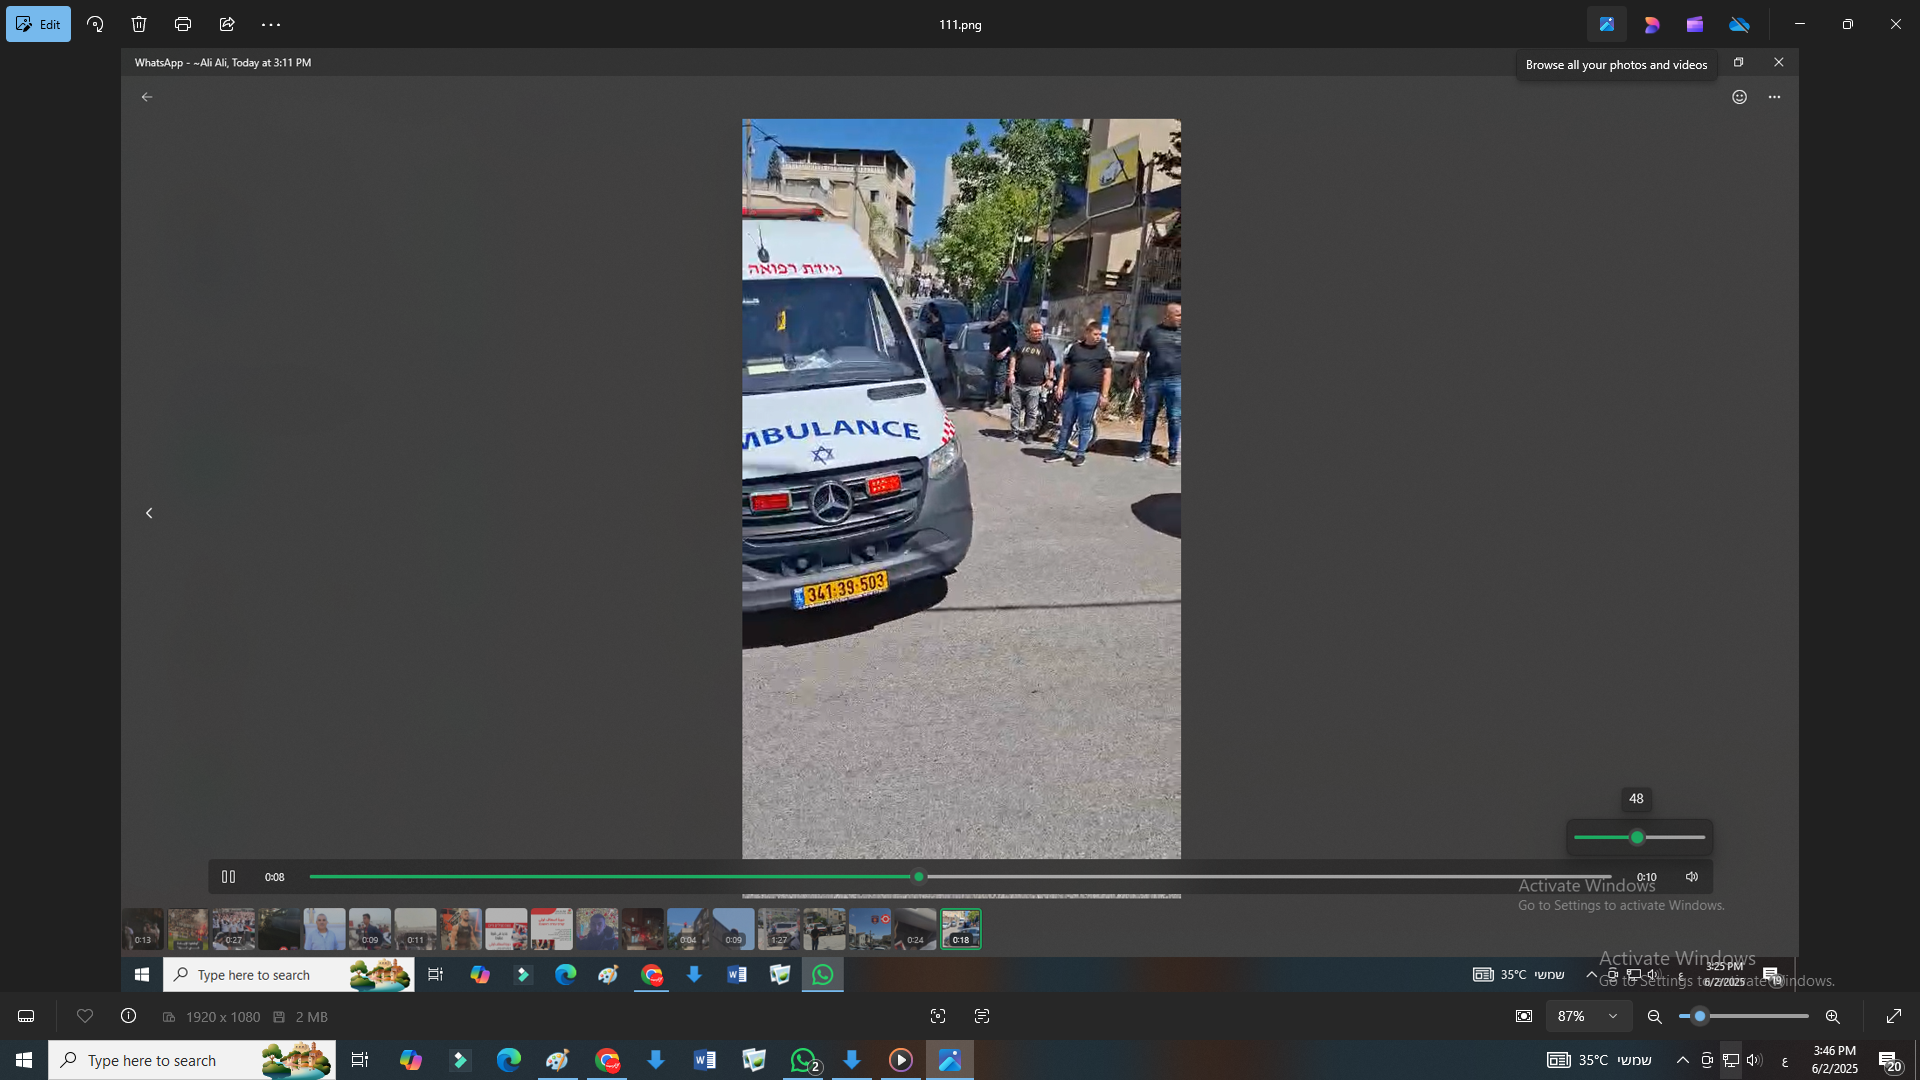
Task: Scan text in the image
Action: pos(982,1016)
